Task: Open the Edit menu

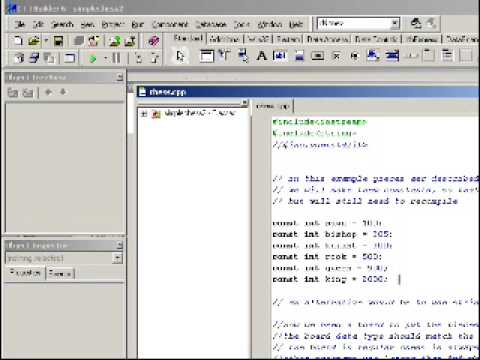Action: pyautogui.click(x=38, y=24)
